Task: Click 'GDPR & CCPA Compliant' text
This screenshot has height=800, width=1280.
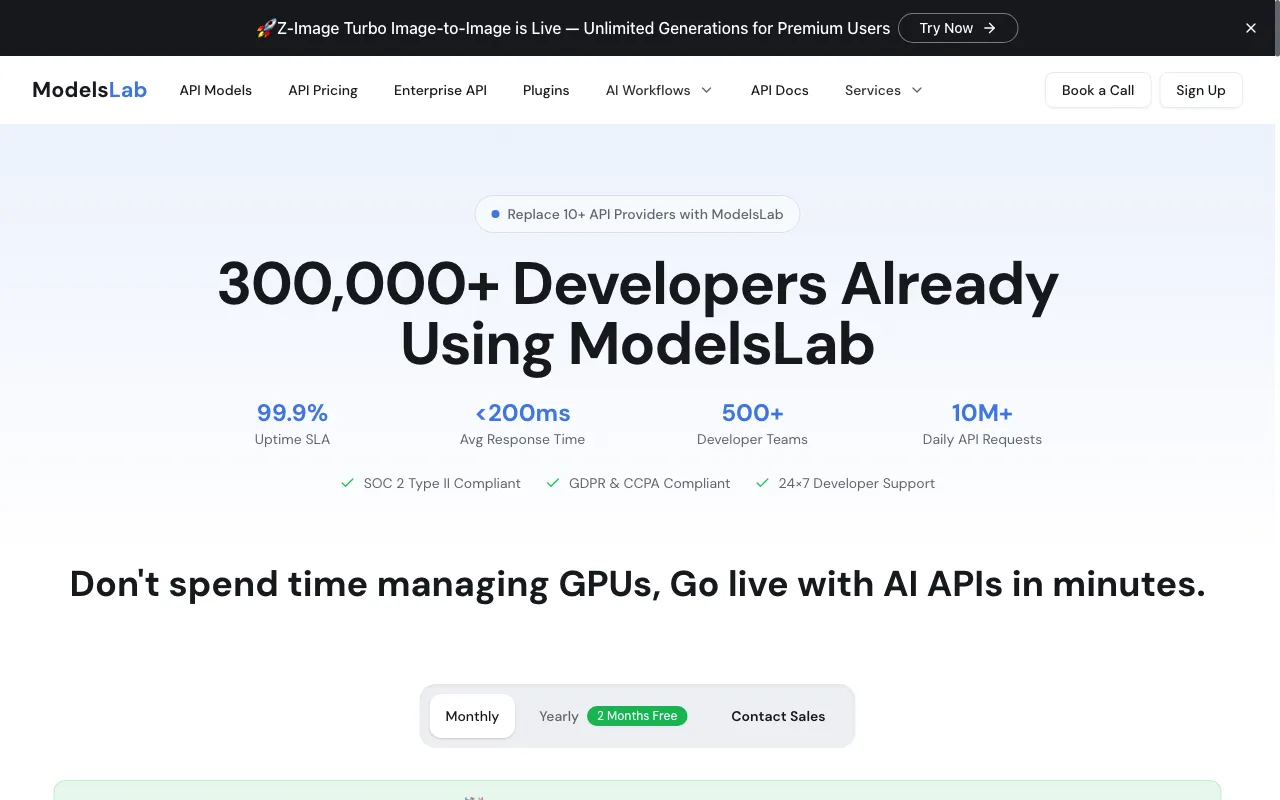Action: pos(650,483)
